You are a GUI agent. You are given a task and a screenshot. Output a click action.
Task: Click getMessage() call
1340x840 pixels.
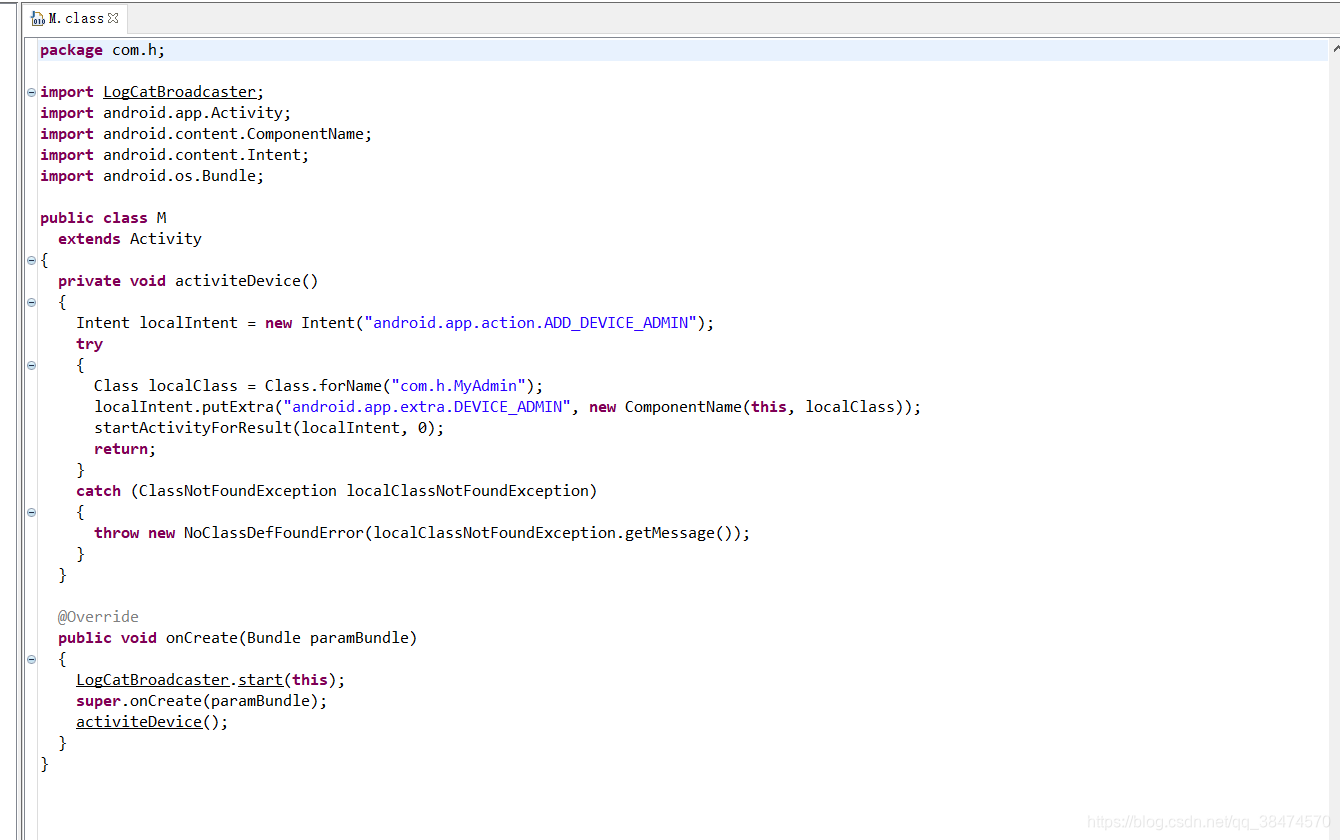pos(679,533)
